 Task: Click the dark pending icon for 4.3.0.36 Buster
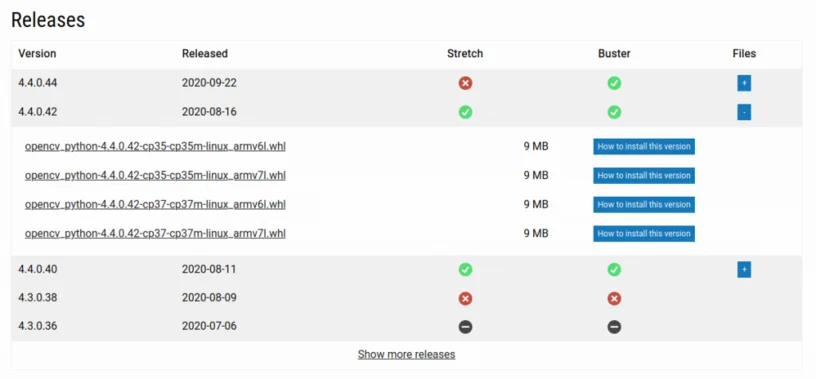click(614, 327)
